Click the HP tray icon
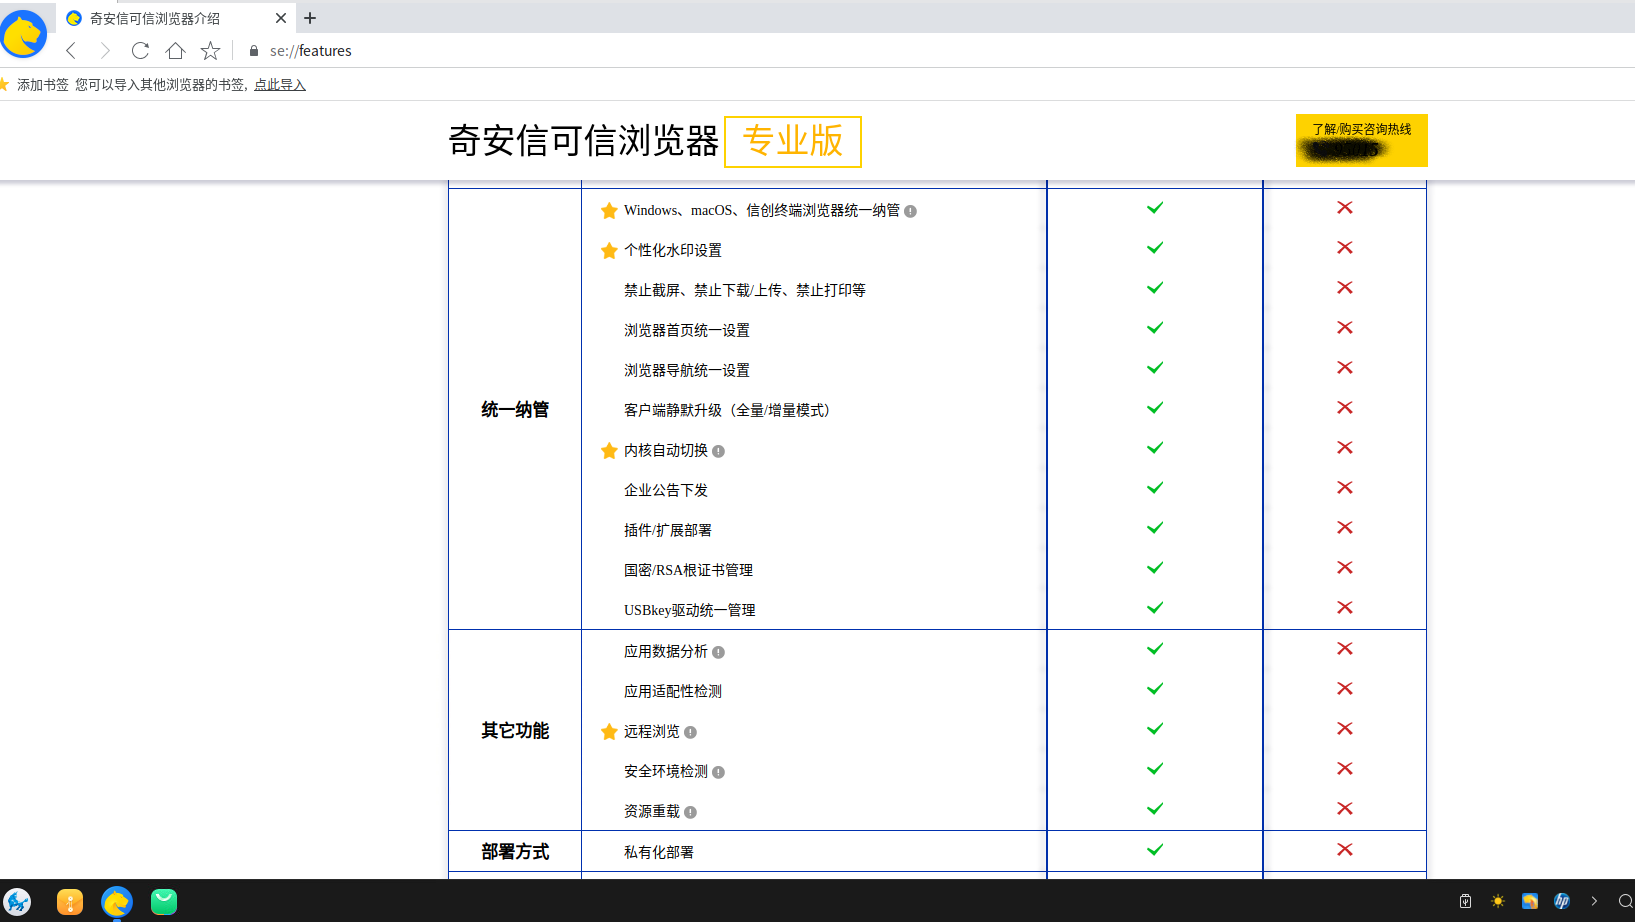The height and width of the screenshot is (922, 1635). pyautogui.click(x=1562, y=901)
